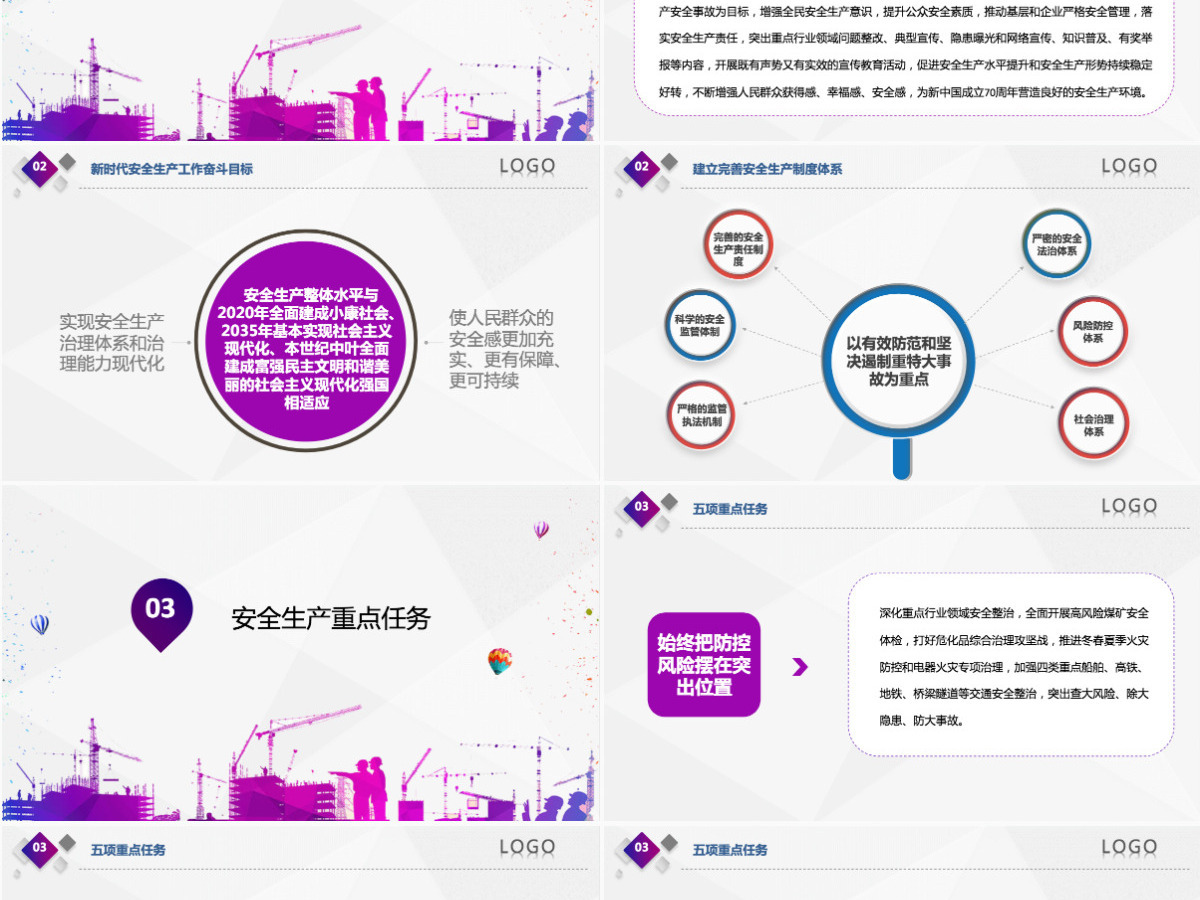Click LOGO on the 新时代安全生产工作奋斗目标 slide

pos(527,167)
